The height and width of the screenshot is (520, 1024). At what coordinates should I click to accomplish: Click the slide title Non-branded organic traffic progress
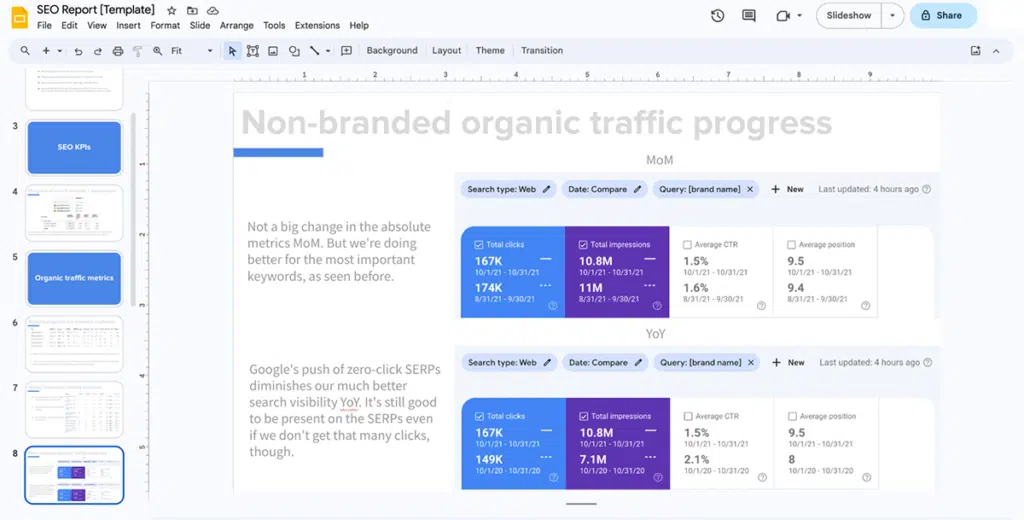click(x=537, y=123)
